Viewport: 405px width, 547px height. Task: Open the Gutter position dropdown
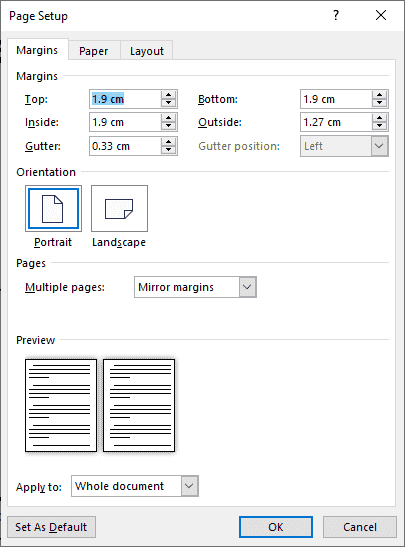pyautogui.click(x=379, y=146)
